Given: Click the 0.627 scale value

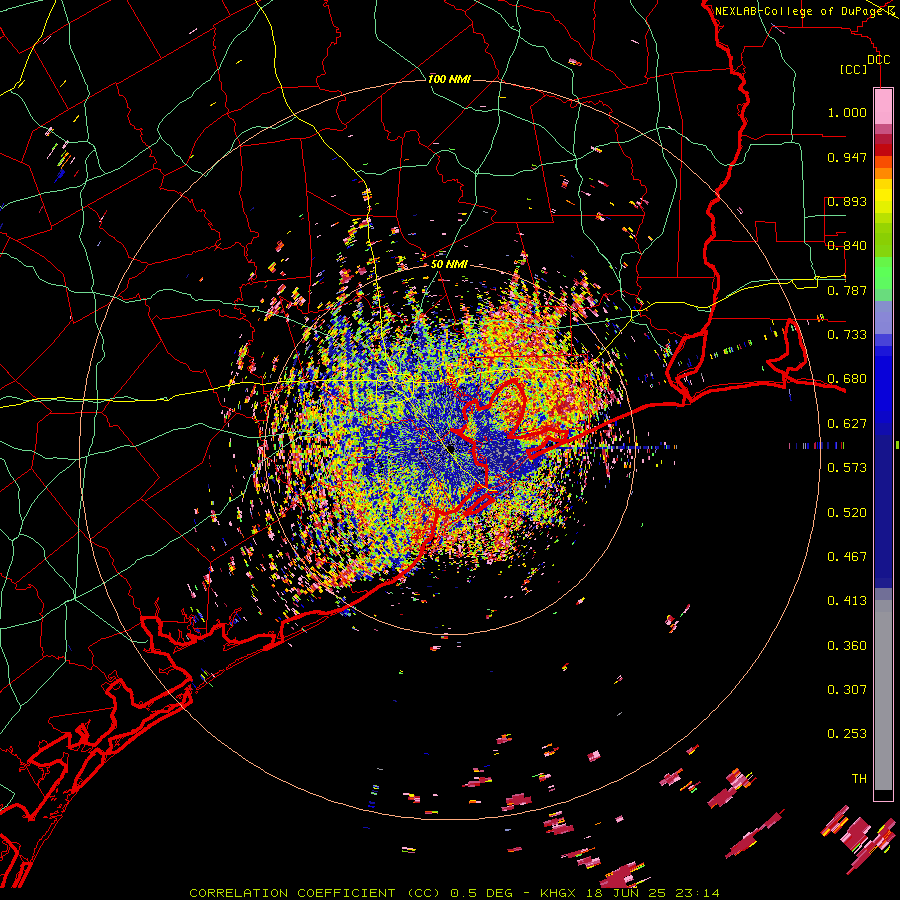Looking at the screenshot, I should 847,424.
